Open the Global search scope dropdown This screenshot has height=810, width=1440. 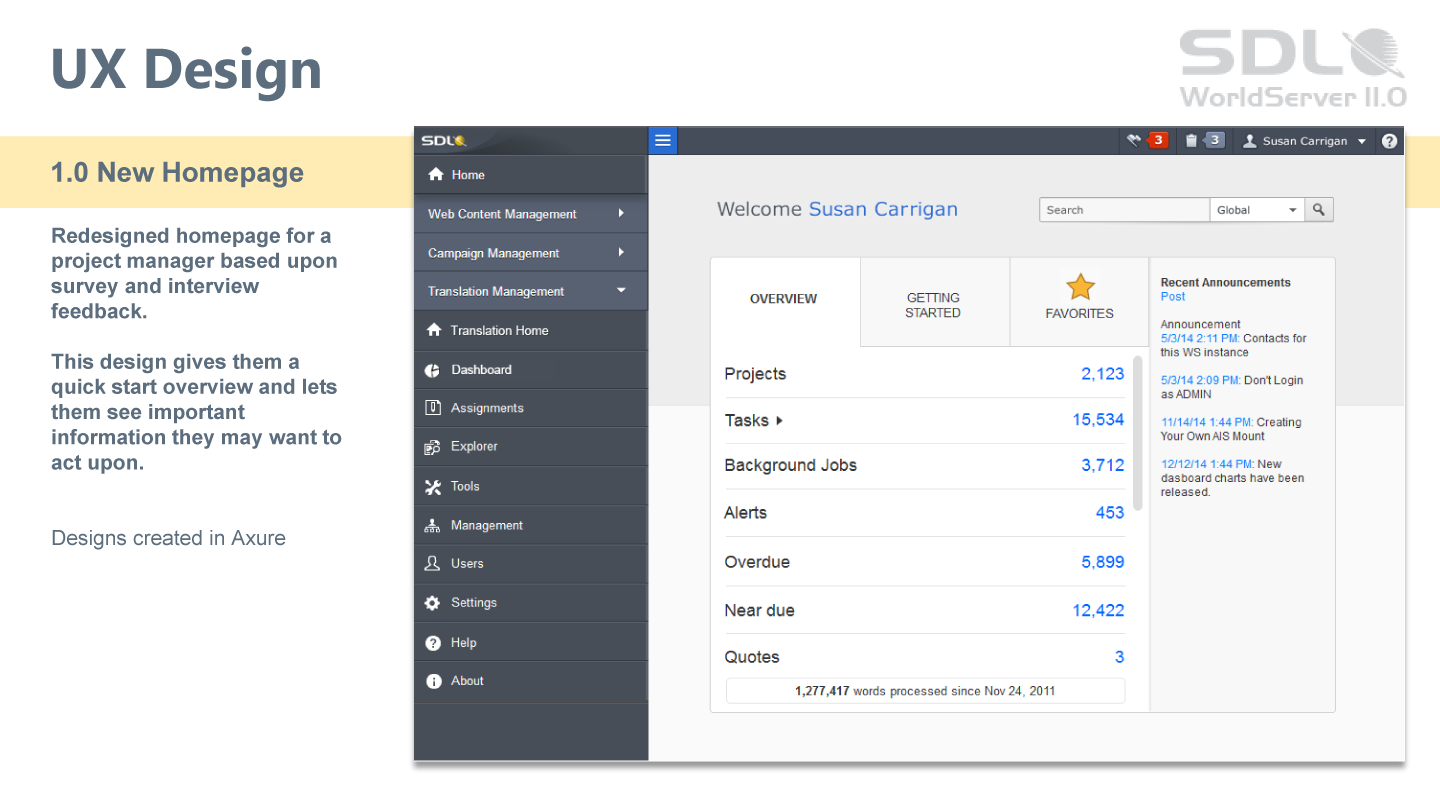click(x=1257, y=210)
